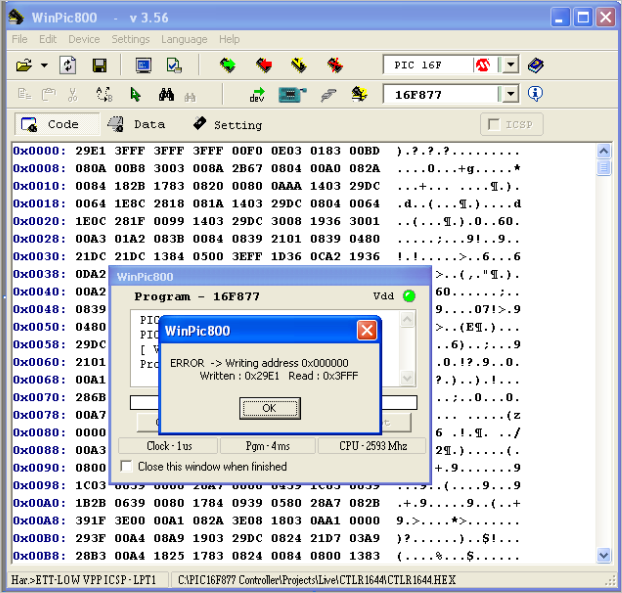Viewport: 622px width, 593px height.
Task: Open the Language menu
Action: pos(184,39)
